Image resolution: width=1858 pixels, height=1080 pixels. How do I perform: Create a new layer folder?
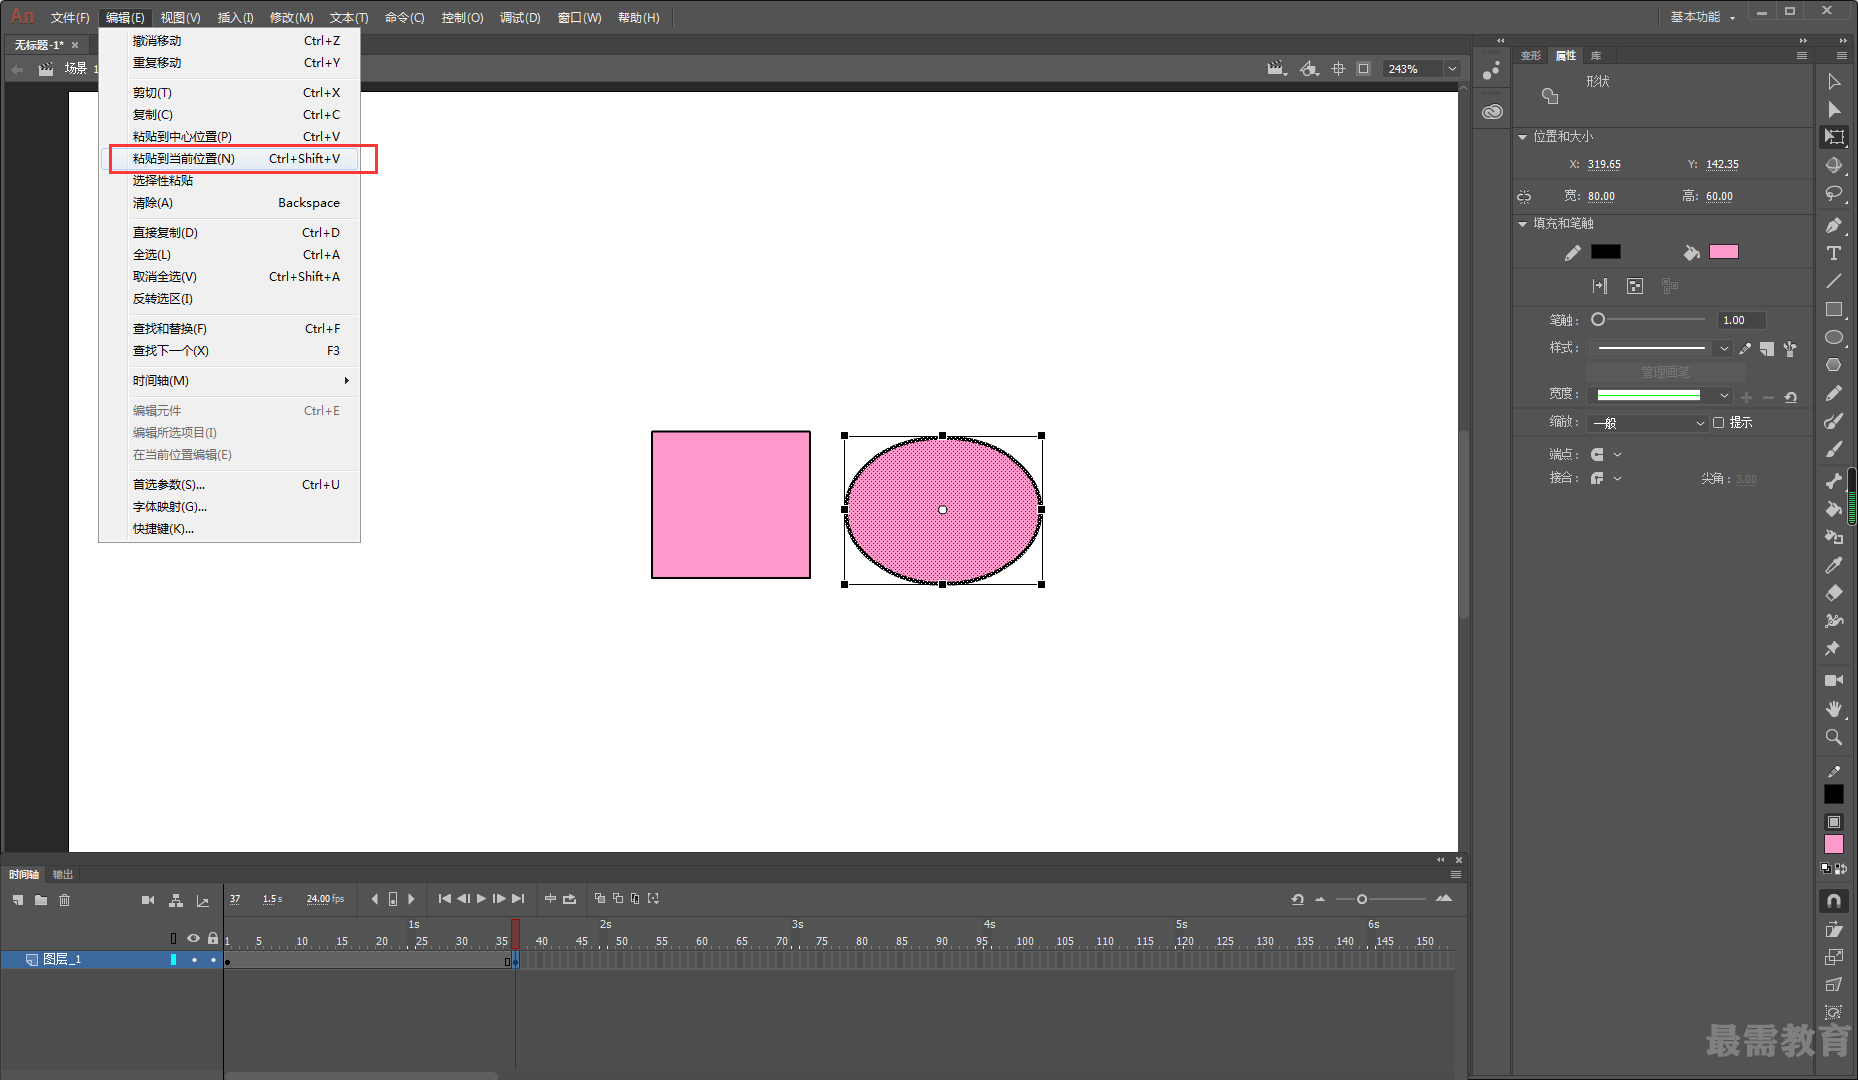point(41,900)
